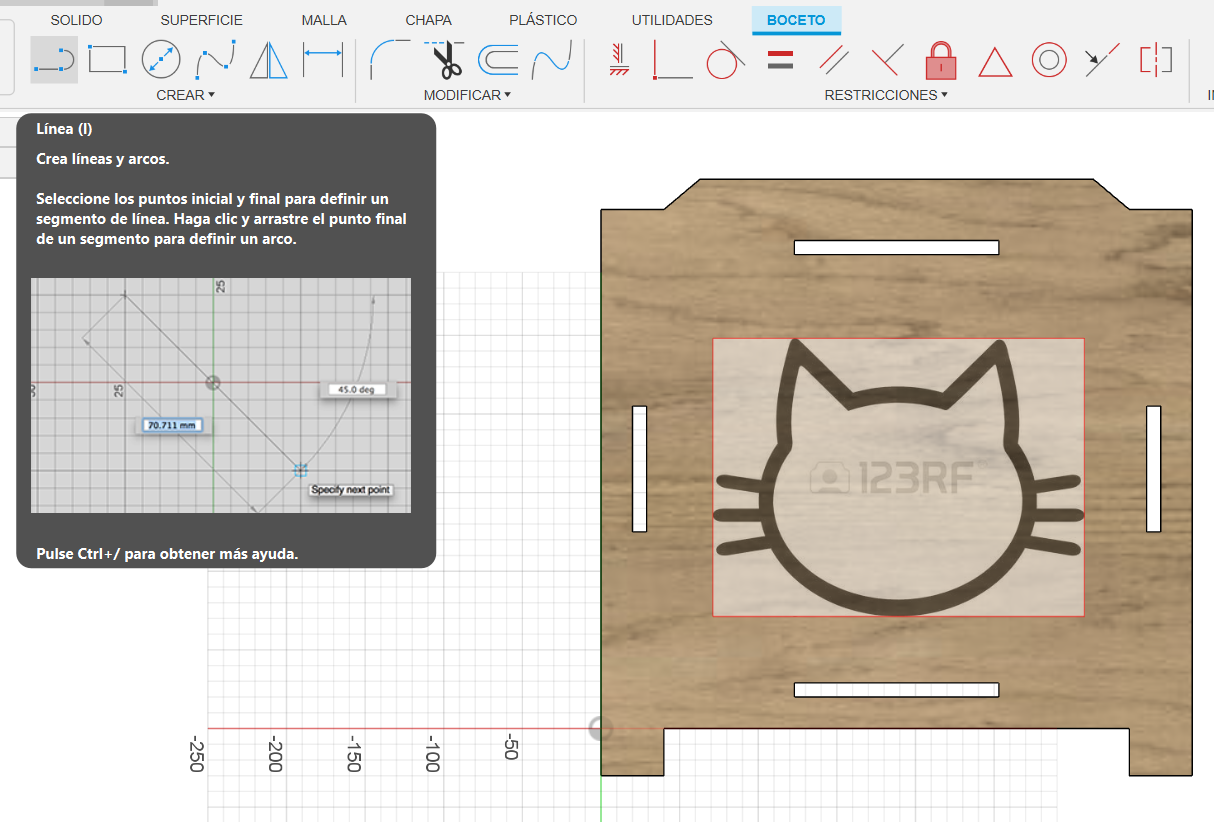Click the cat face image on canvas
The width and height of the screenshot is (1214, 822).
[x=898, y=477]
